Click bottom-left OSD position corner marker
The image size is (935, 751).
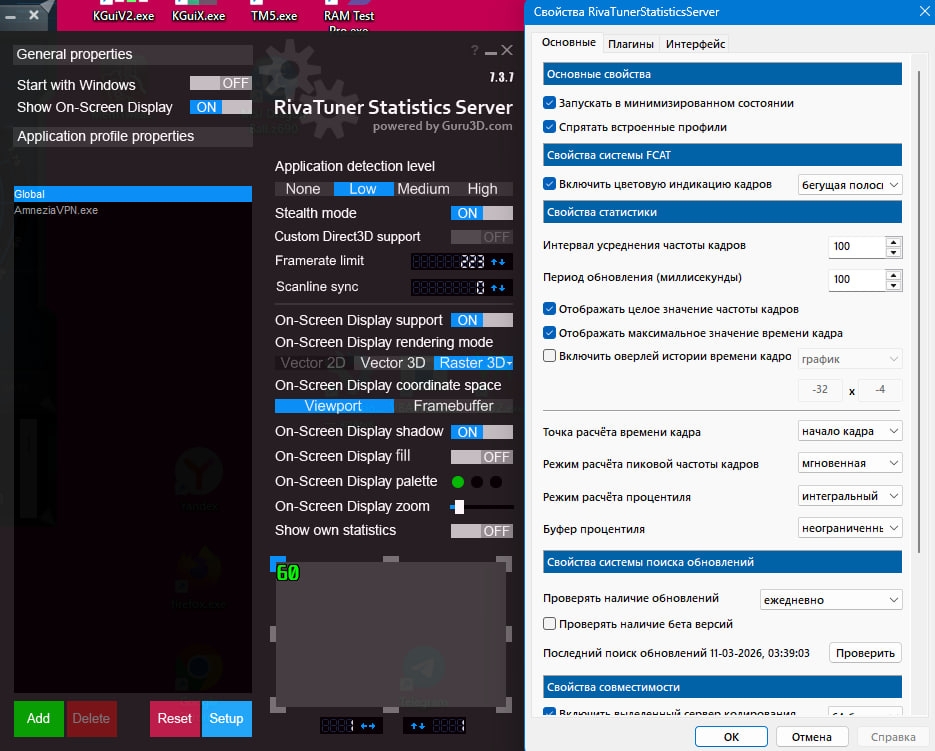point(277,706)
